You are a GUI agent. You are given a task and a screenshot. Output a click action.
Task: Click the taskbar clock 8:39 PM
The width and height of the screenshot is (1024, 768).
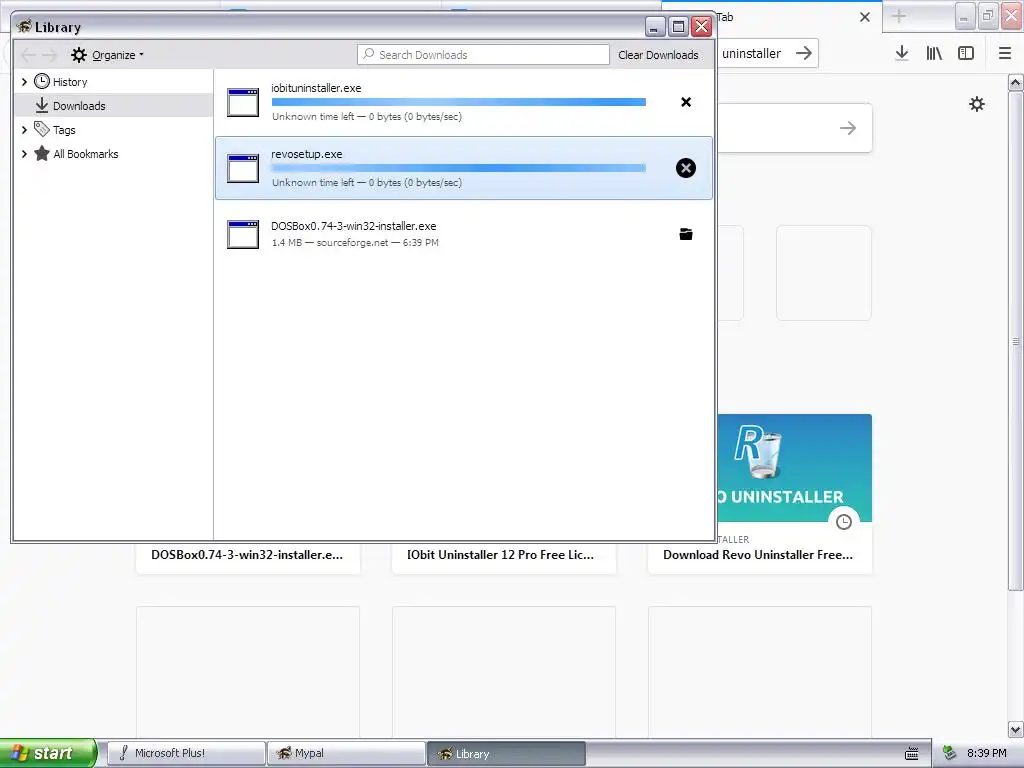click(986, 753)
